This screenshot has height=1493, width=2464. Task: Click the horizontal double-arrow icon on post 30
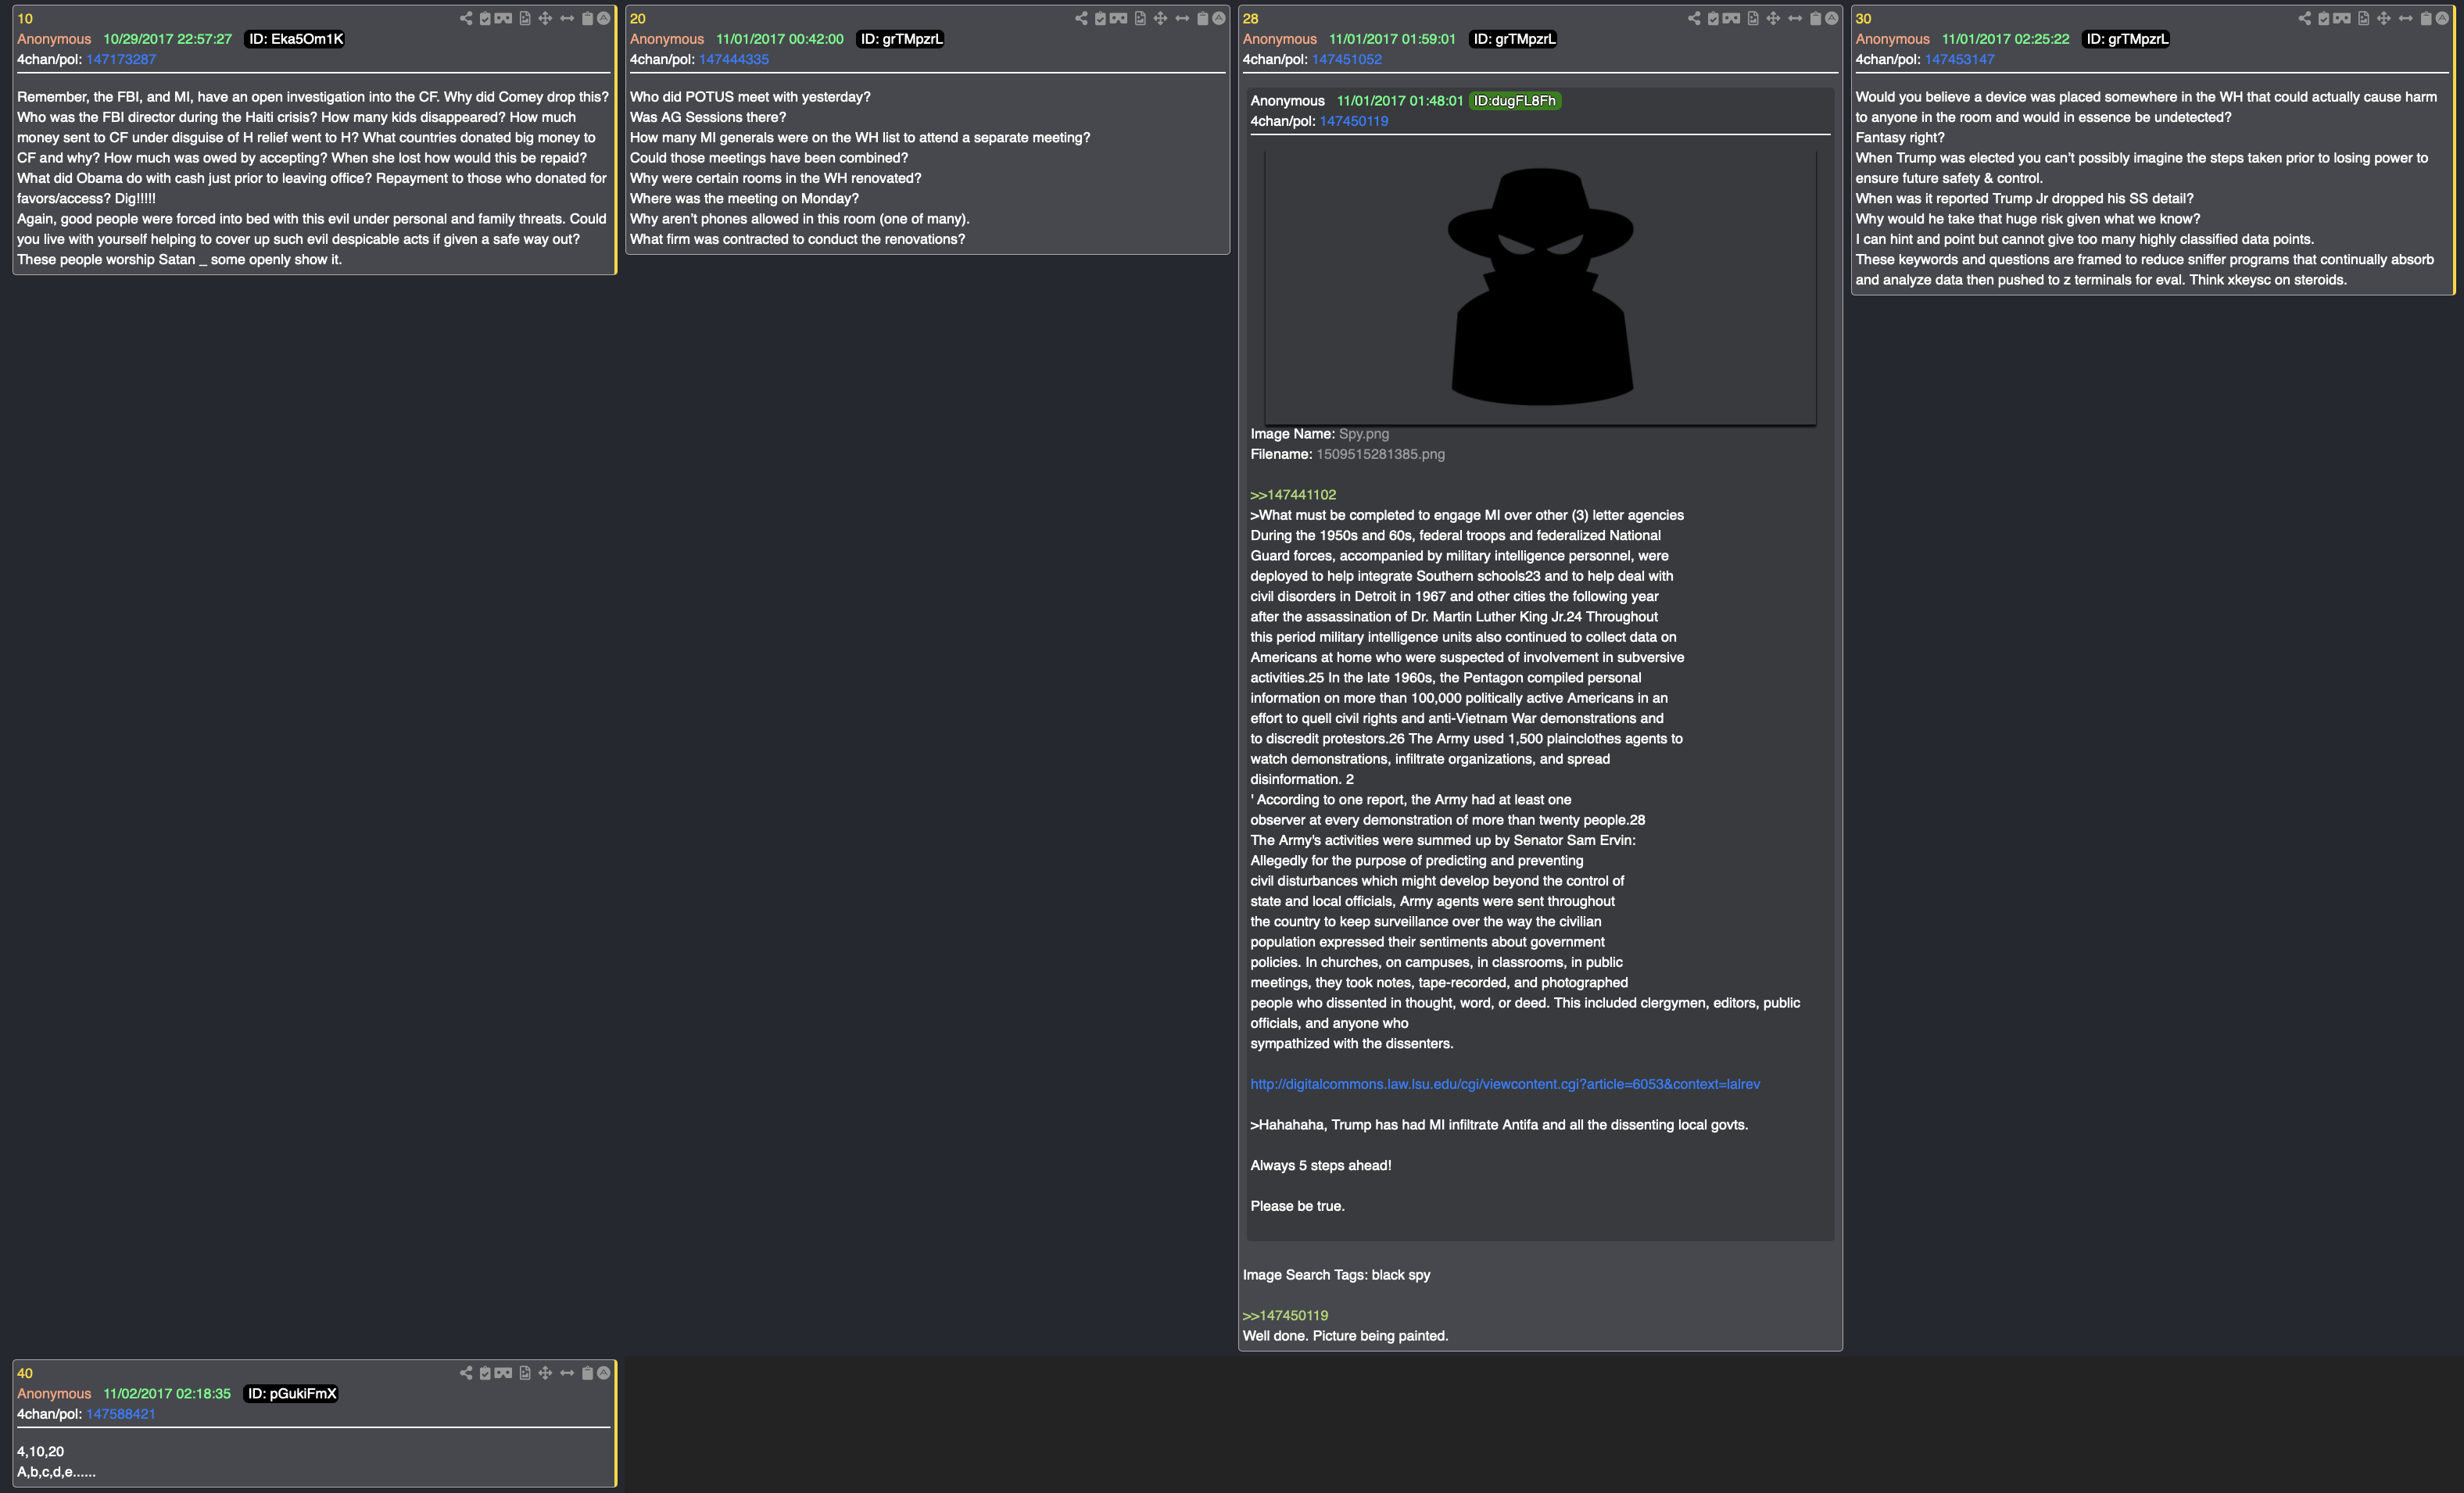click(x=2406, y=18)
